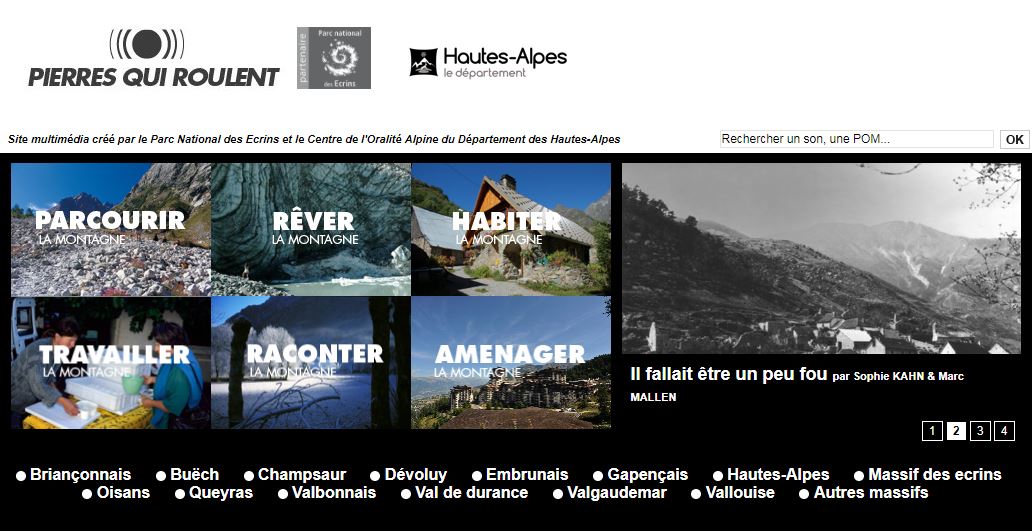Select the Rêver la montagne tile
1032x531 pixels.
pos(311,229)
